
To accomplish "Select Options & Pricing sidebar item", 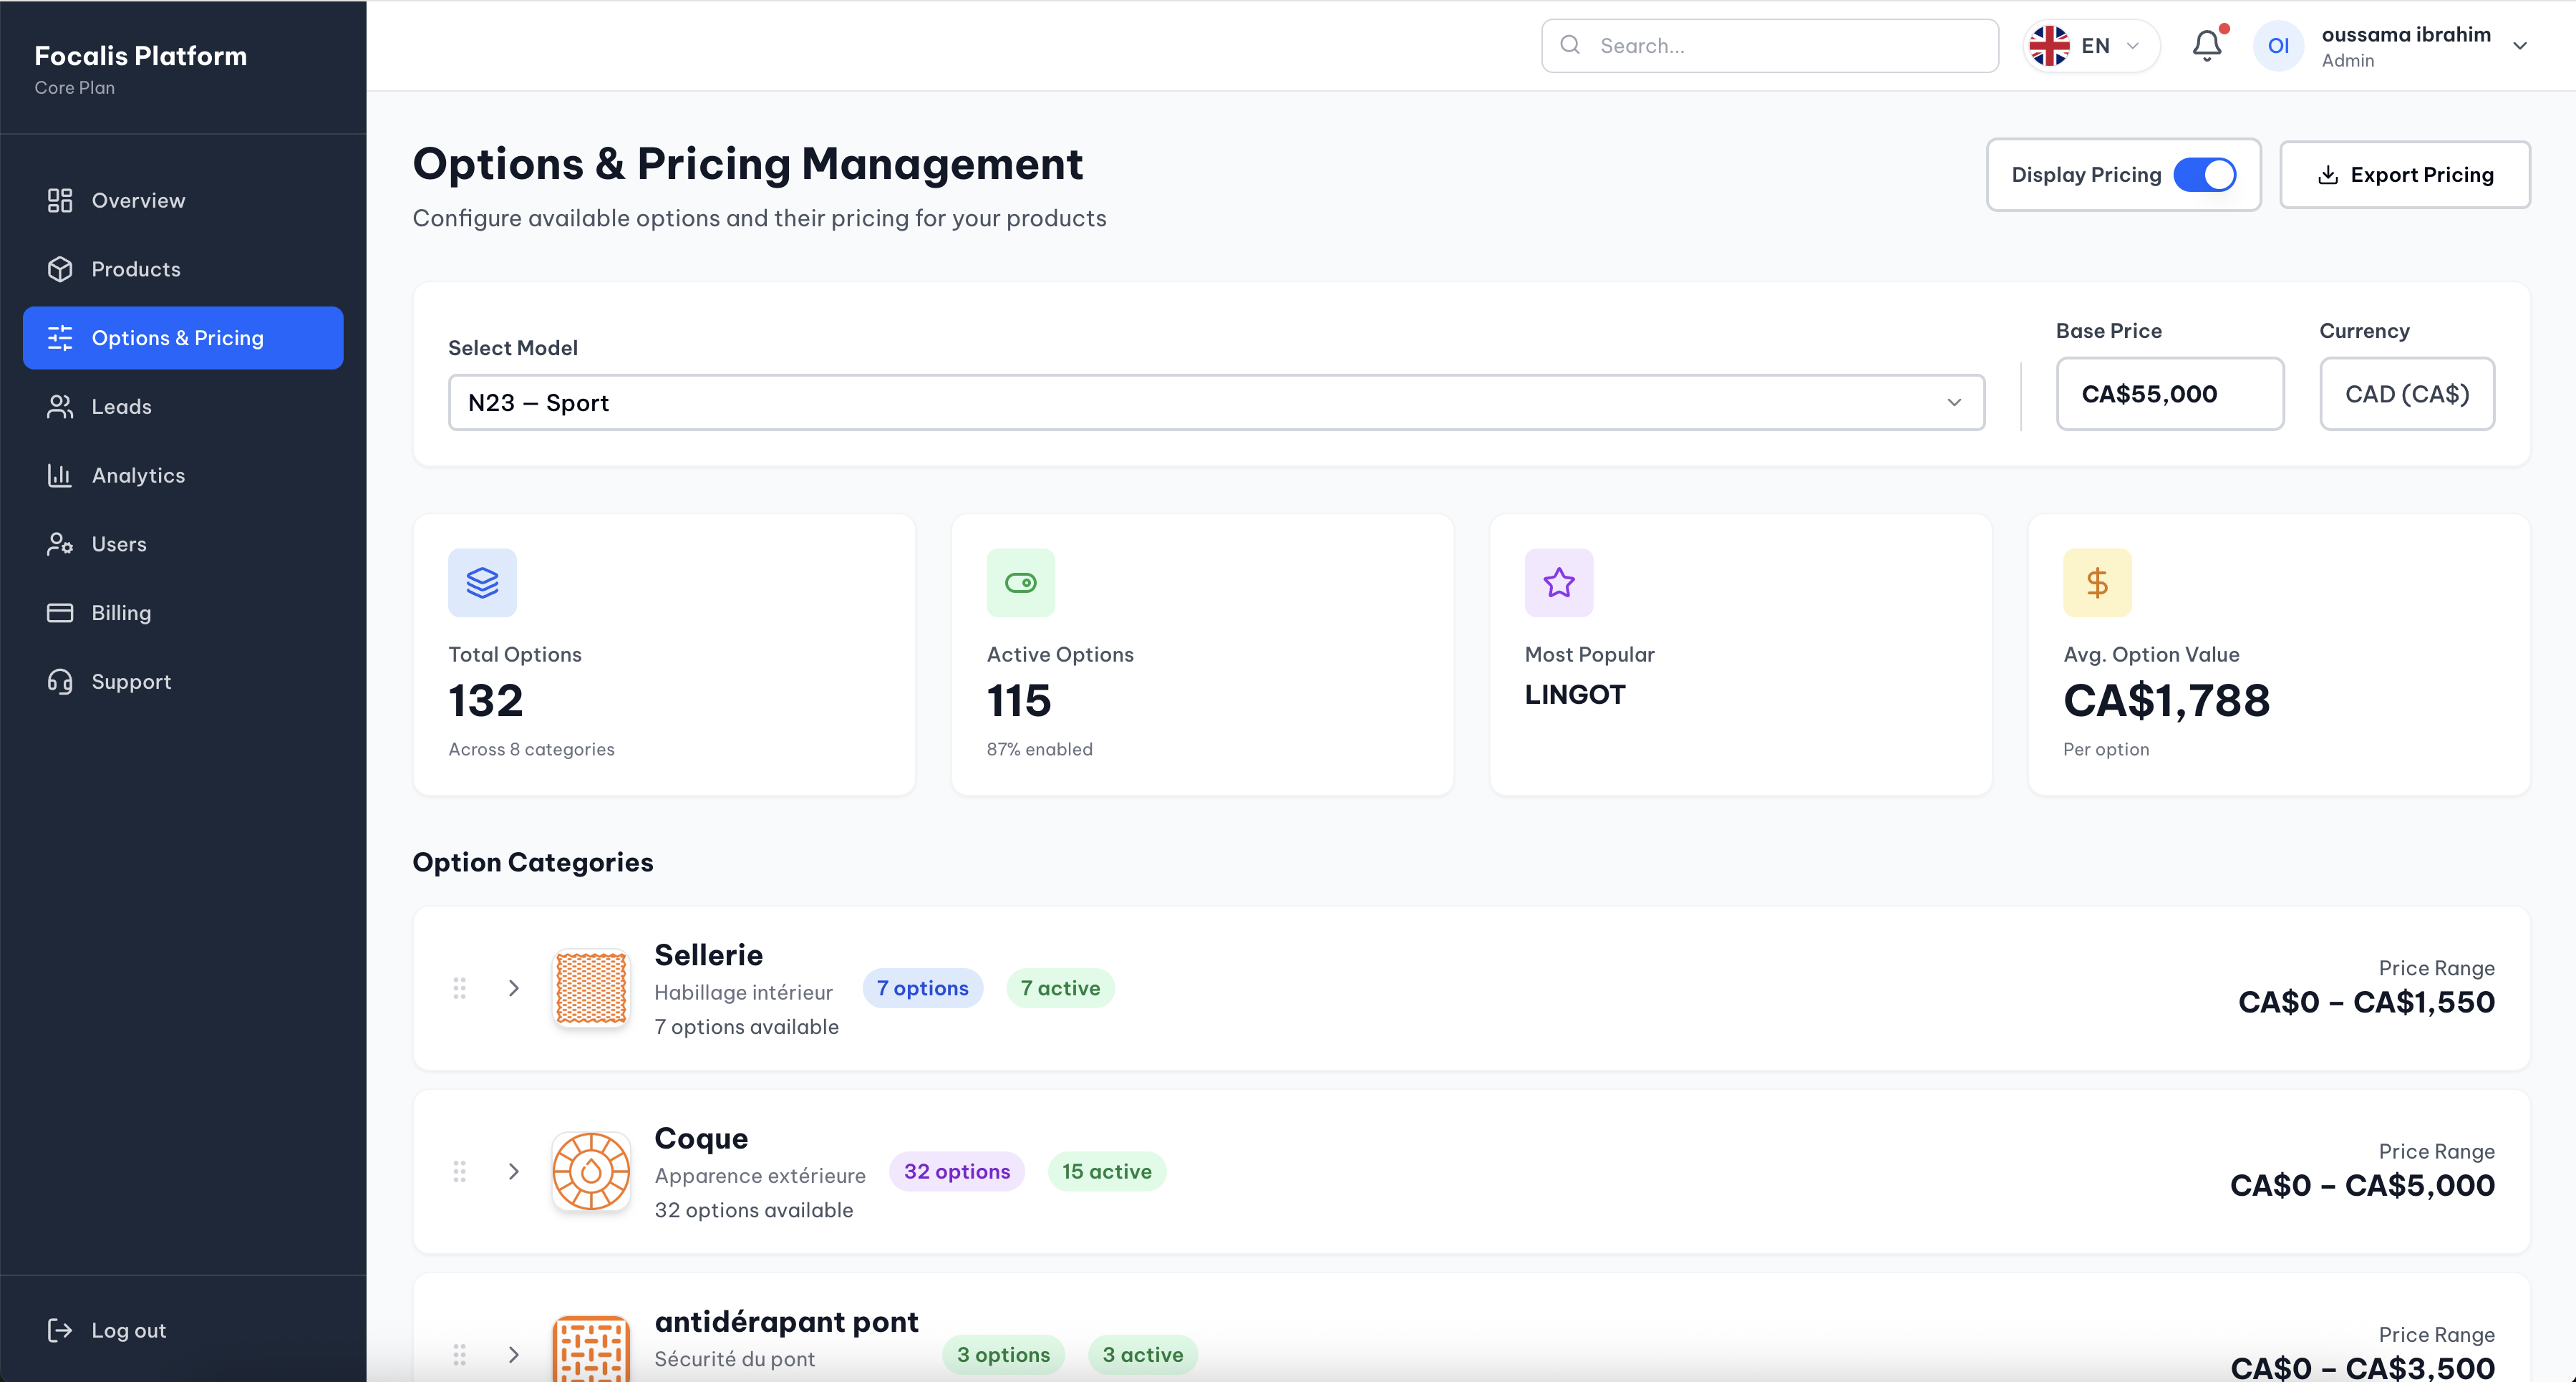I will [x=183, y=338].
